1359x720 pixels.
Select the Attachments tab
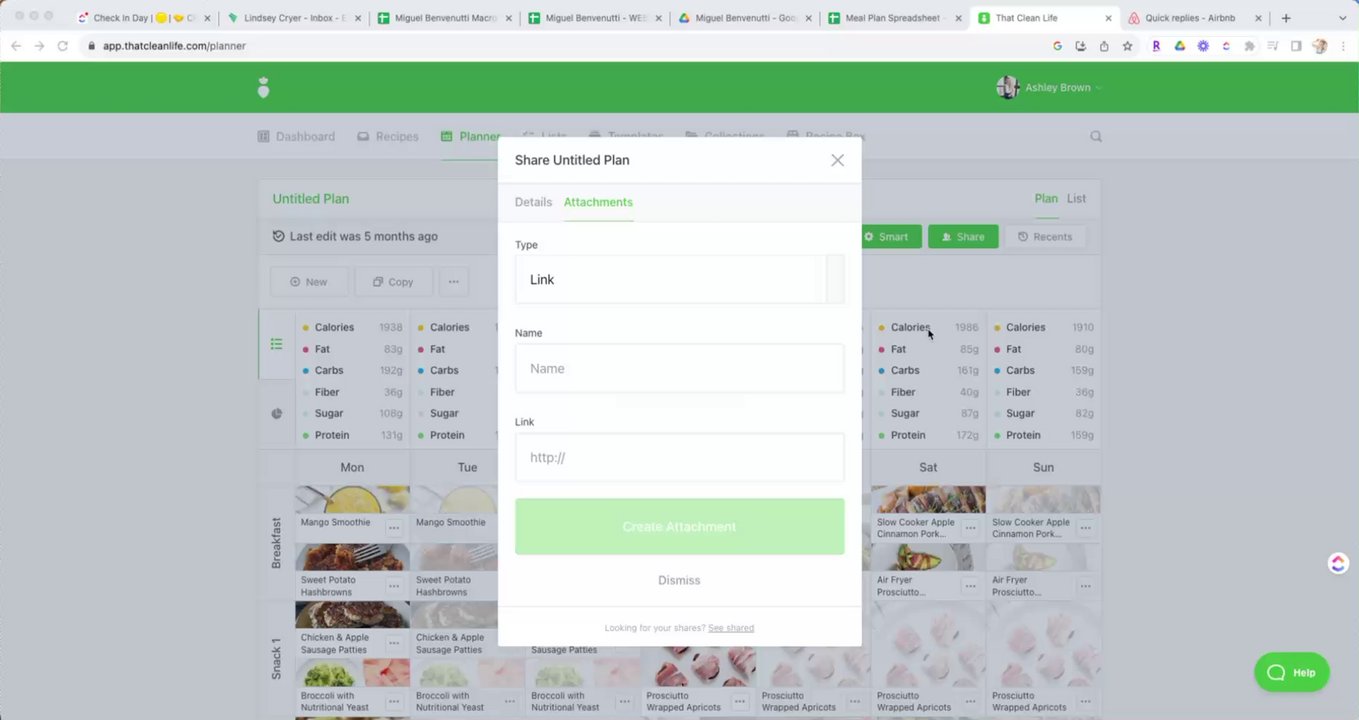click(598, 202)
